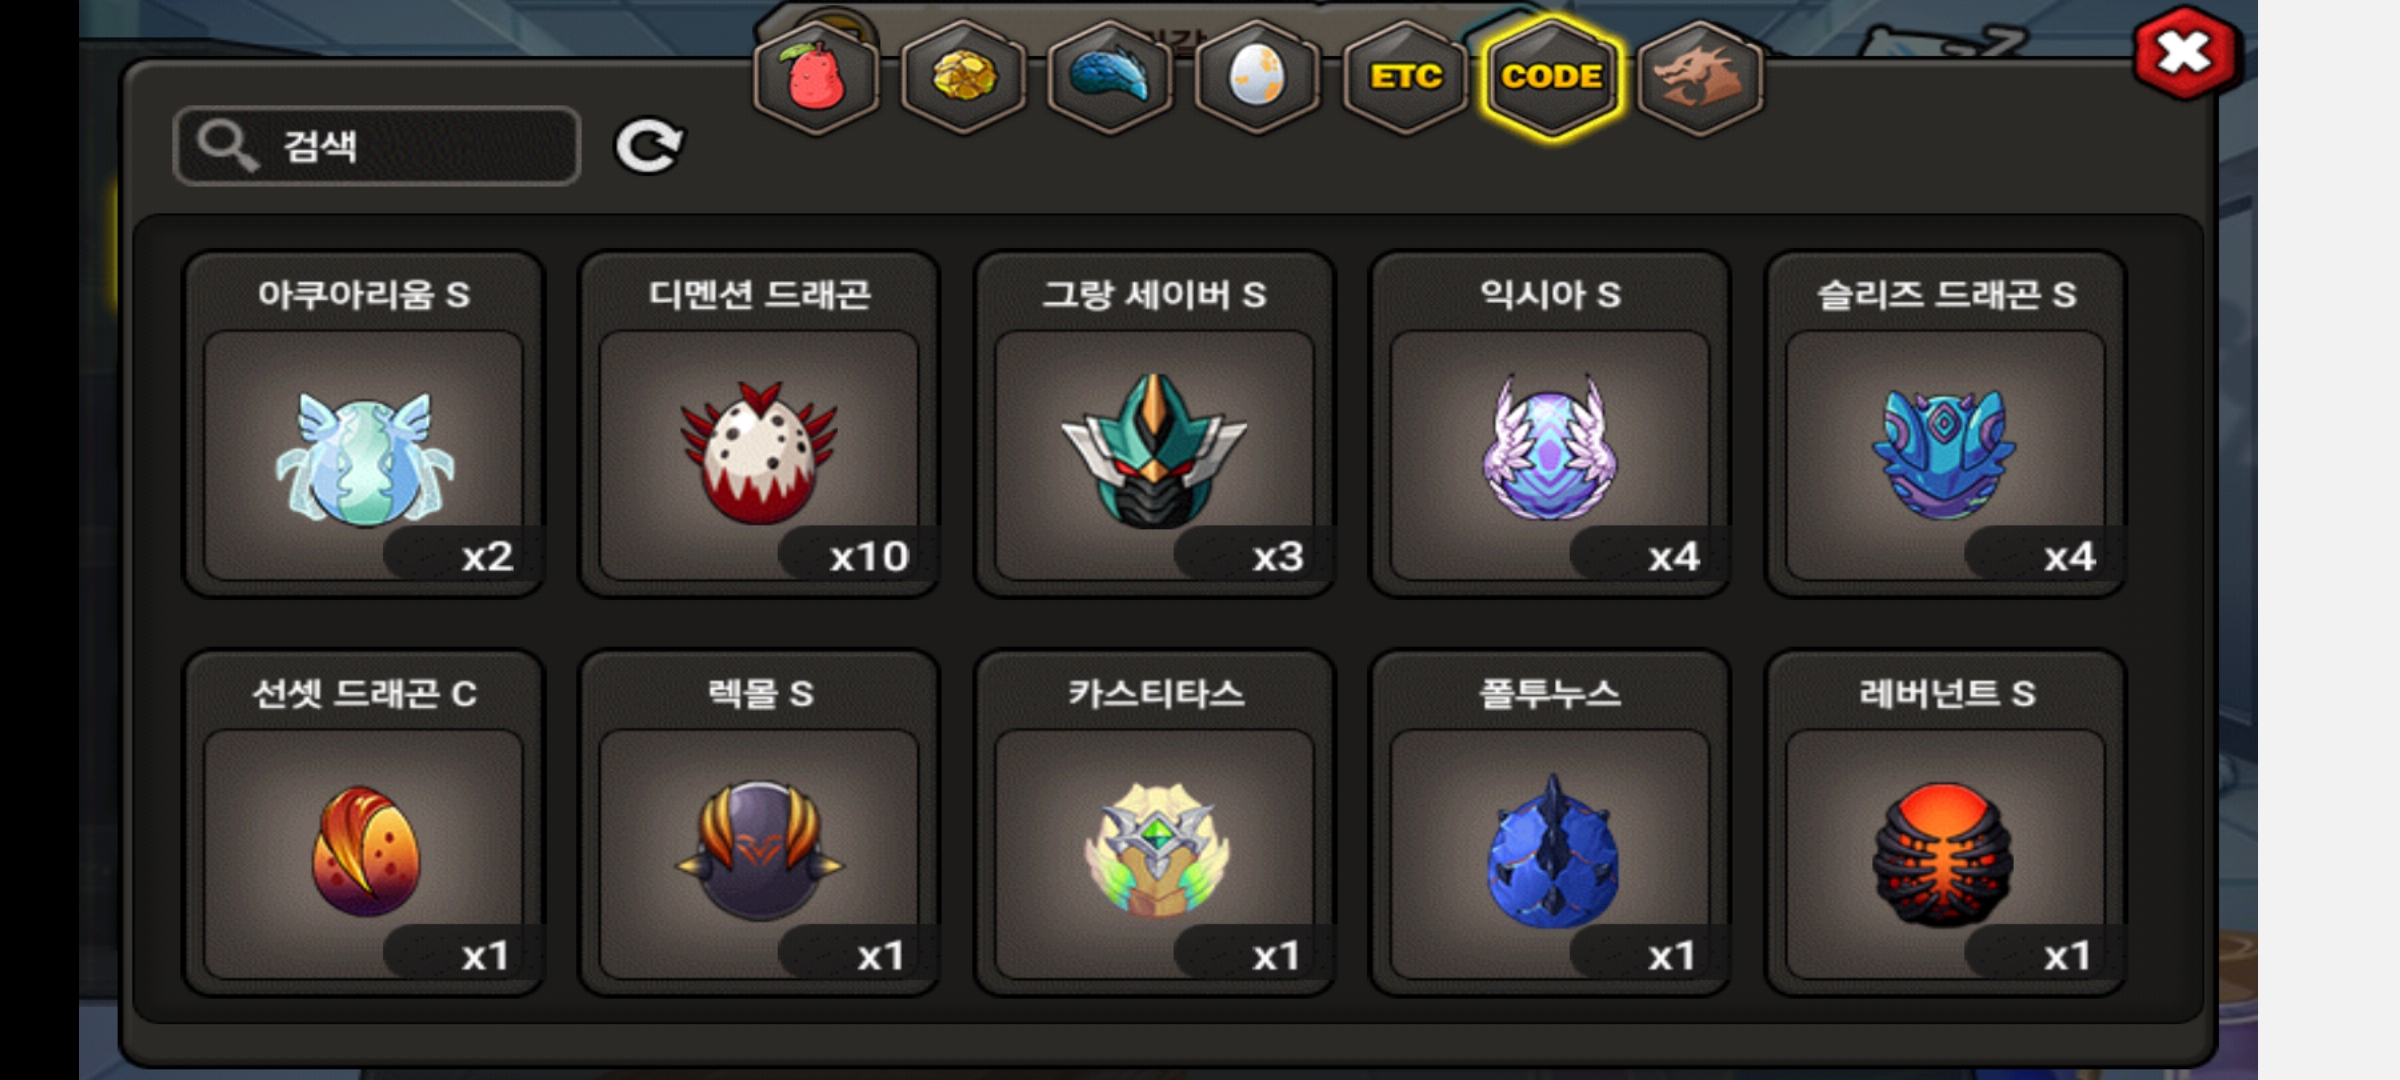The height and width of the screenshot is (1080, 2400).
Task: Click the refresh arrow icon
Action: (x=649, y=147)
